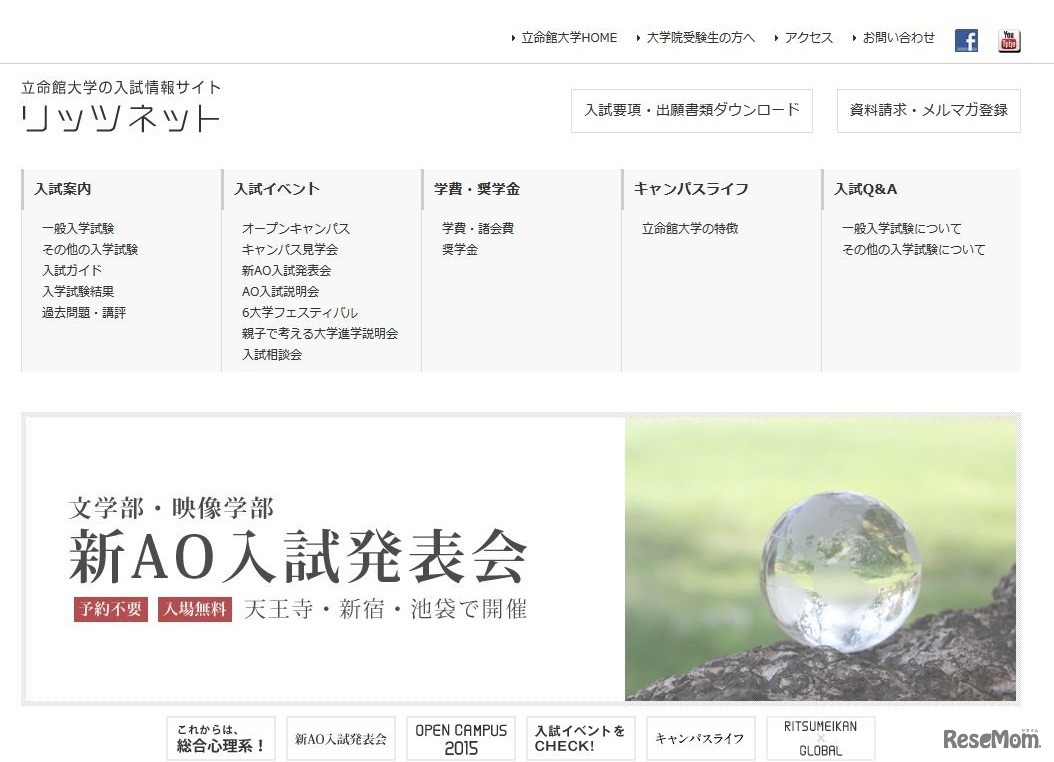Open the 入試相談会 link
This screenshot has height=762, width=1054.
pyautogui.click(x=272, y=354)
